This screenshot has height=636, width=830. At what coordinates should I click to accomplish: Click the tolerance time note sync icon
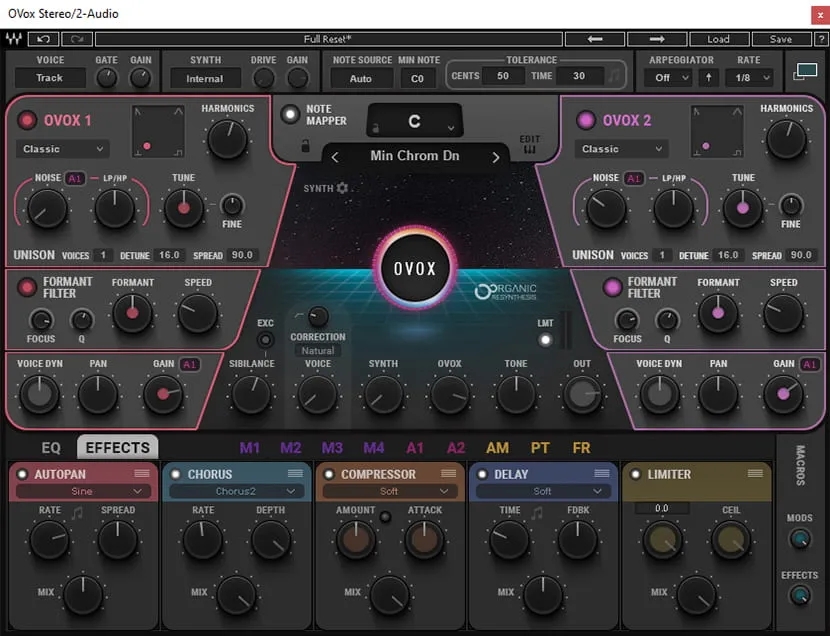614,76
